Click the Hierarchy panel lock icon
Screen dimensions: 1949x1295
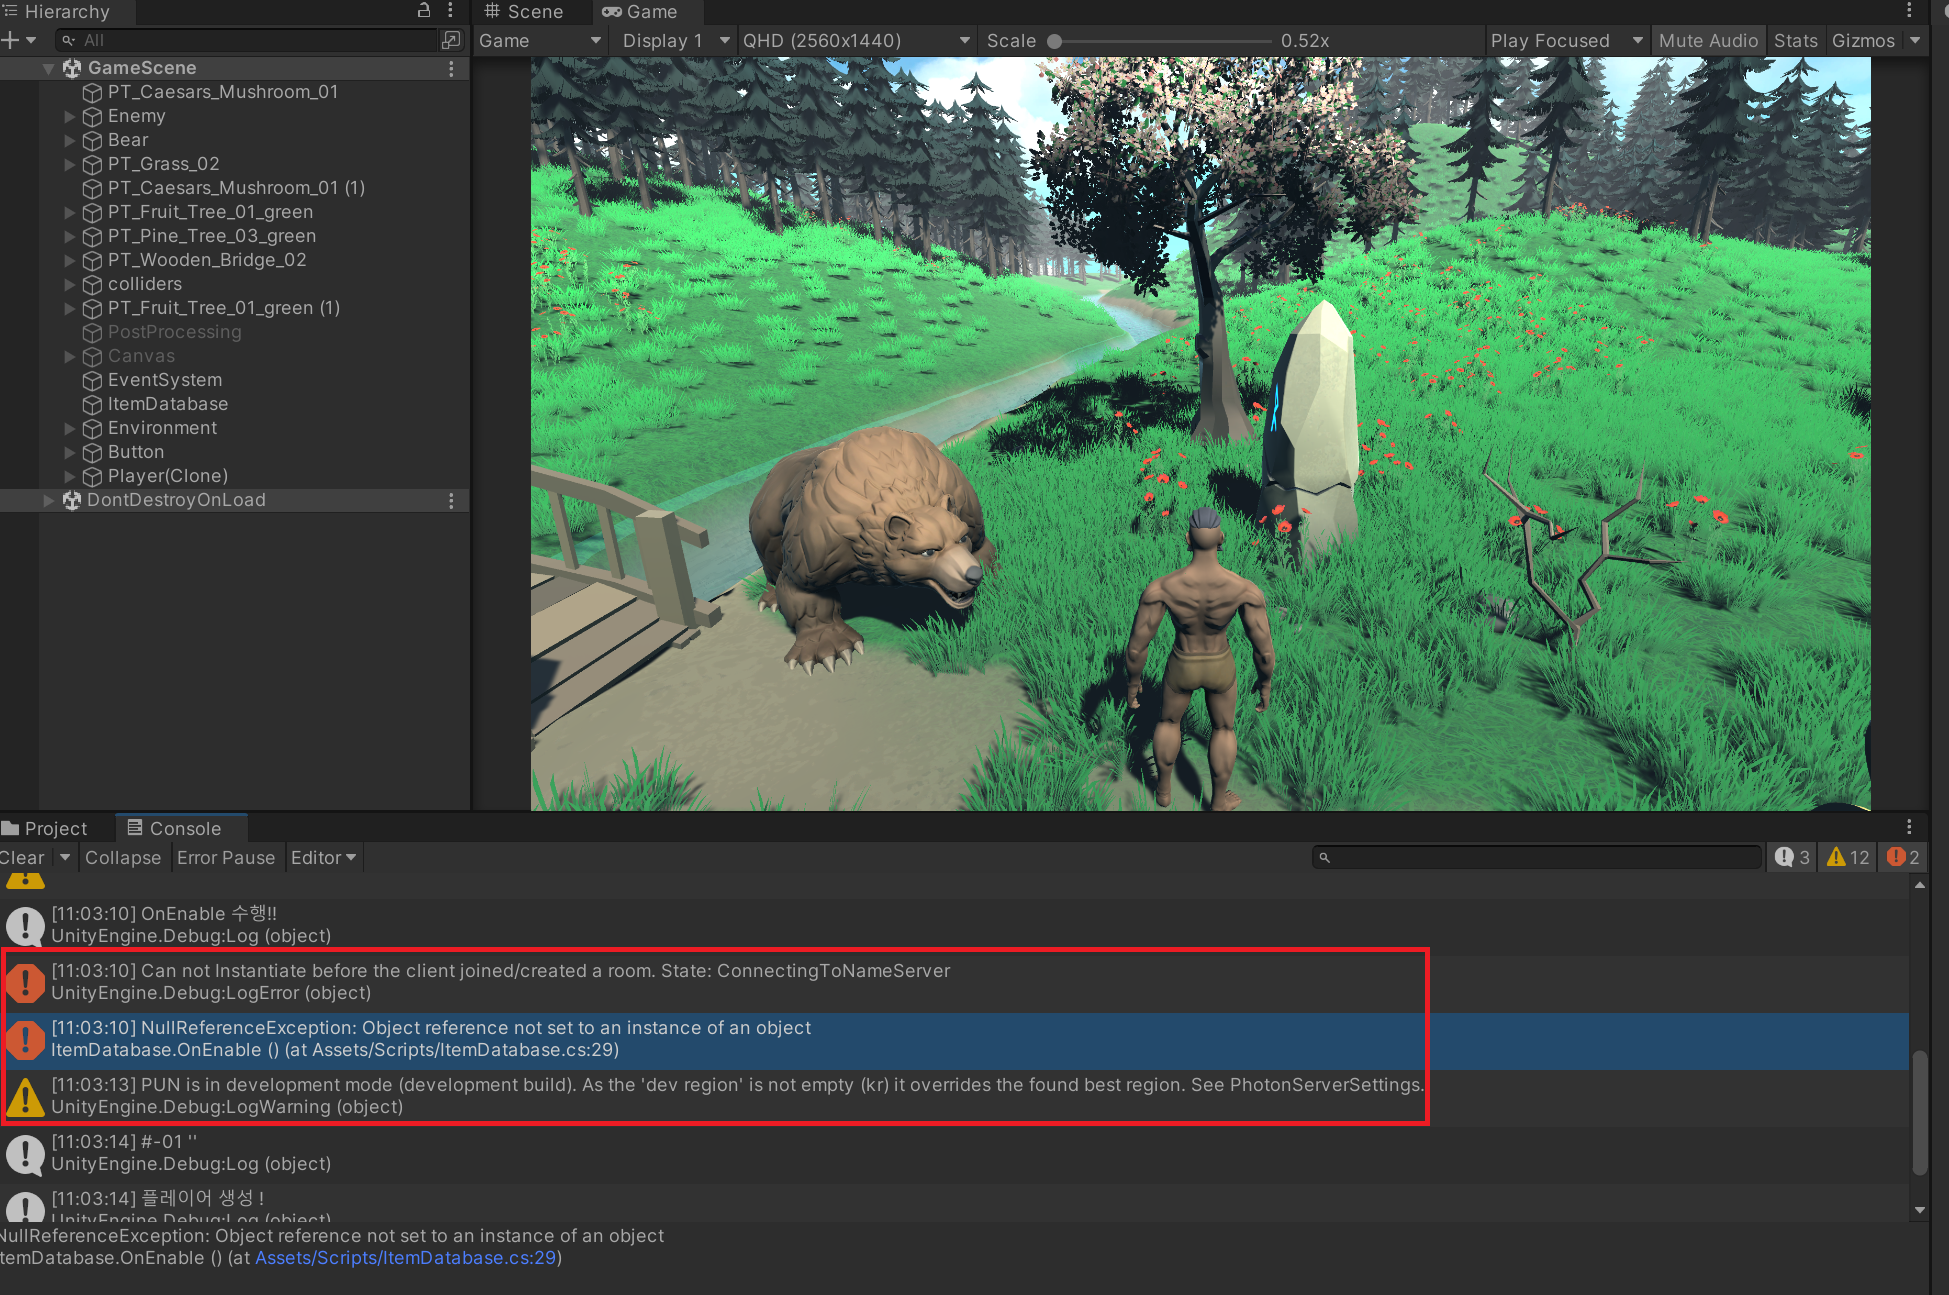pyautogui.click(x=424, y=11)
